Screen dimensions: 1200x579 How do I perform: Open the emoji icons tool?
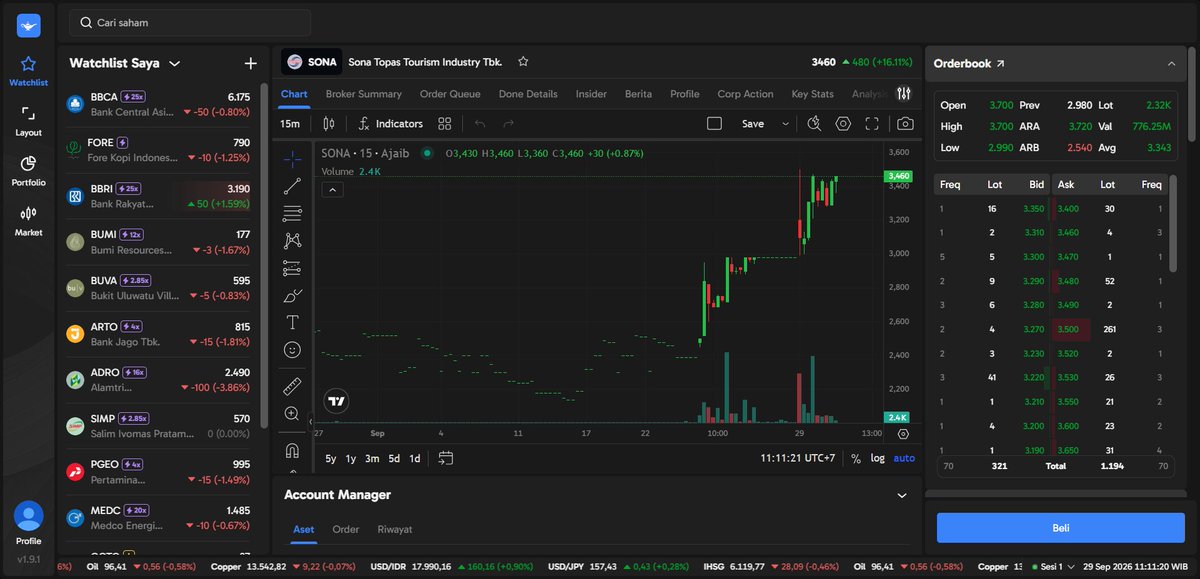(x=292, y=350)
